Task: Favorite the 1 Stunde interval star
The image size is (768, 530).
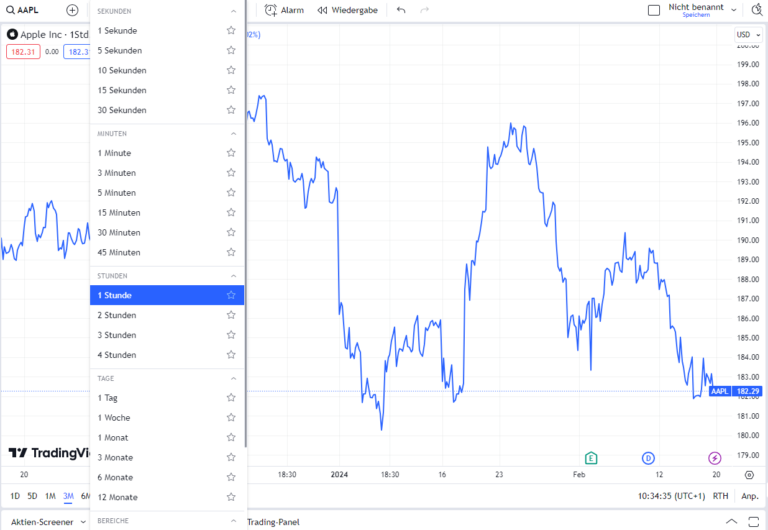Action: pos(231,295)
